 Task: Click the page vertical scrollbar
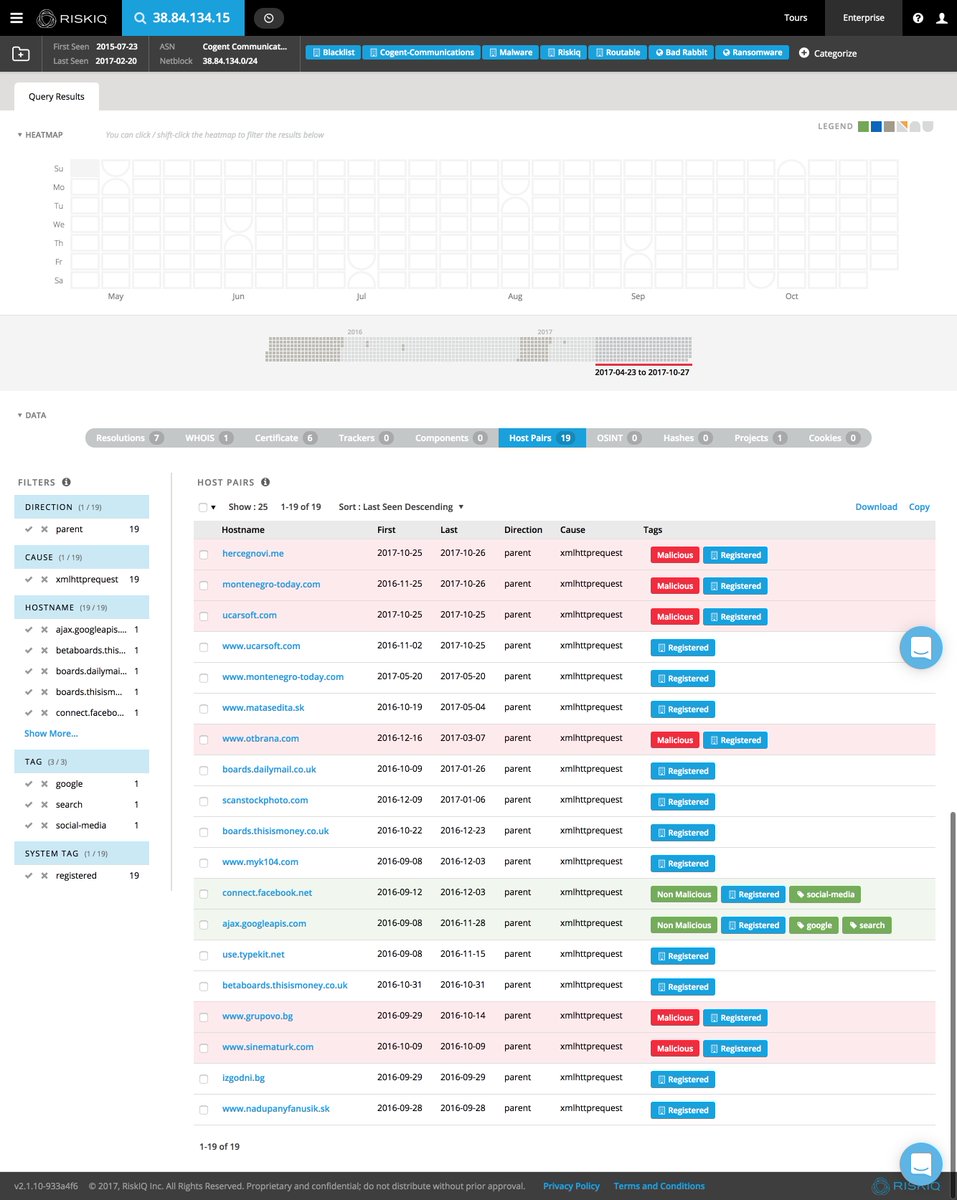click(x=952, y=960)
